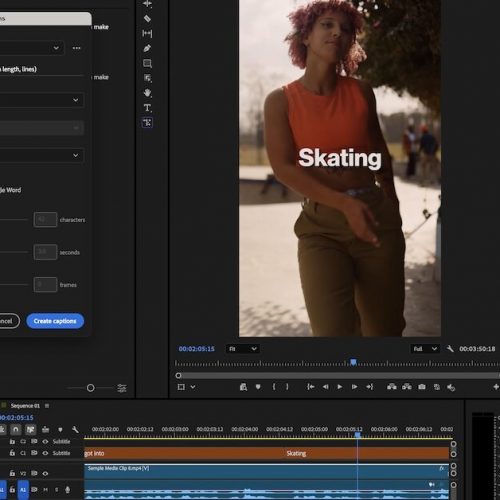Open the second dropdown in captions dialog
Image resolution: width=500 pixels, height=500 pixels.
(x=41, y=100)
